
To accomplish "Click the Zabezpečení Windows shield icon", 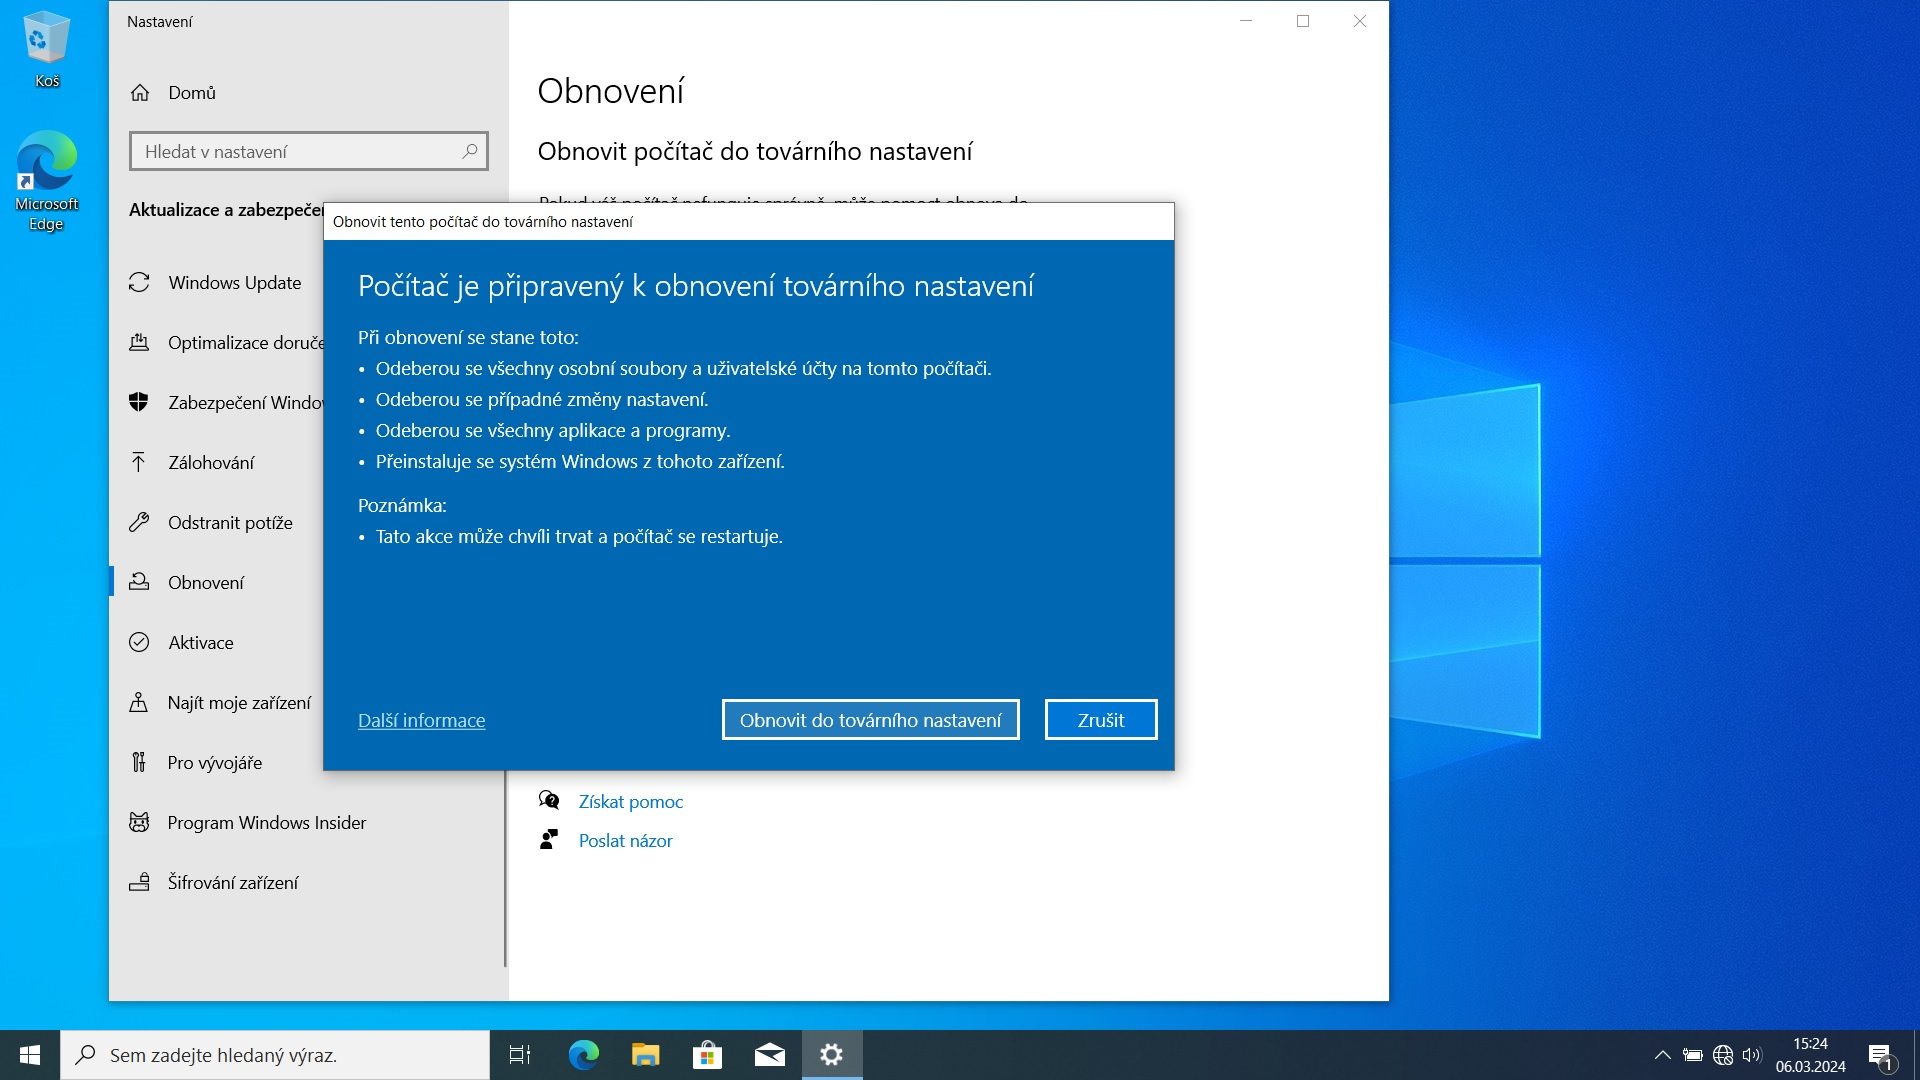I will pyautogui.click(x=139, y=402).
